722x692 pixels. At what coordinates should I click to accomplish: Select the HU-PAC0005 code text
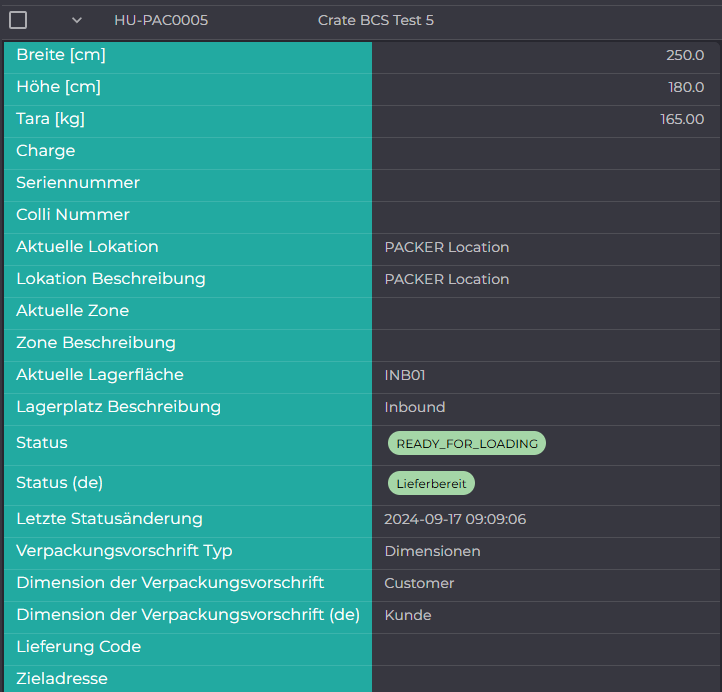pyautogui.click(x=161, y=20)
